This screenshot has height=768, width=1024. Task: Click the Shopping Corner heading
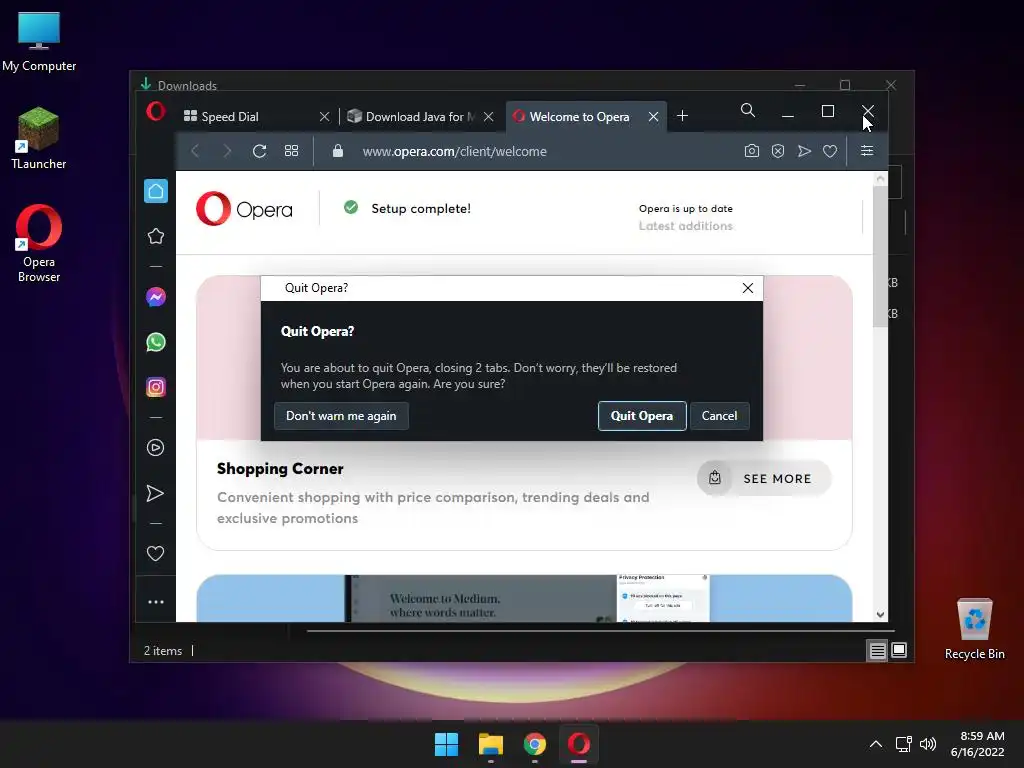(x=280, y=469)
